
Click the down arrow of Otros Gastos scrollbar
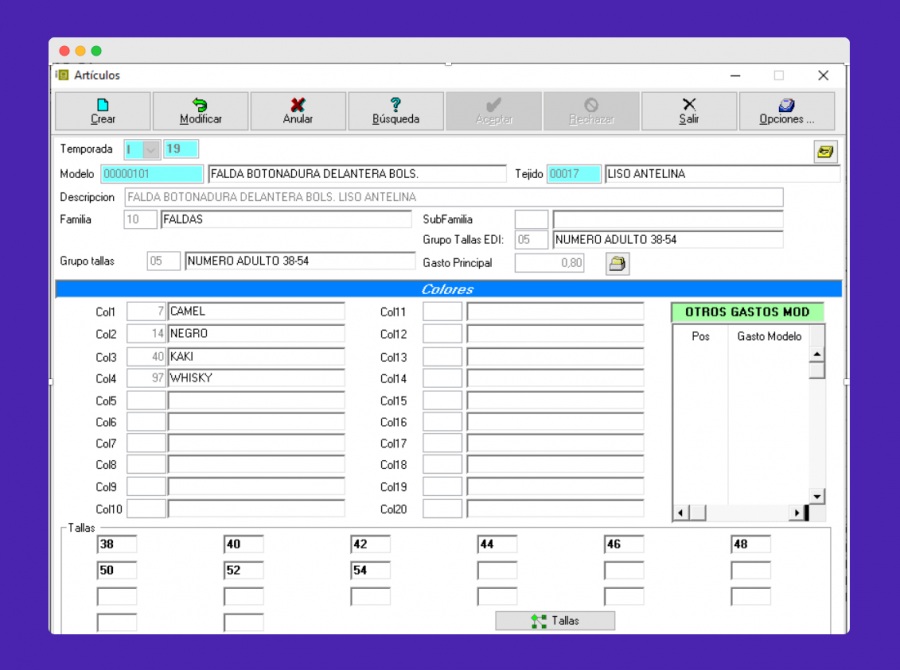(817, 496)
